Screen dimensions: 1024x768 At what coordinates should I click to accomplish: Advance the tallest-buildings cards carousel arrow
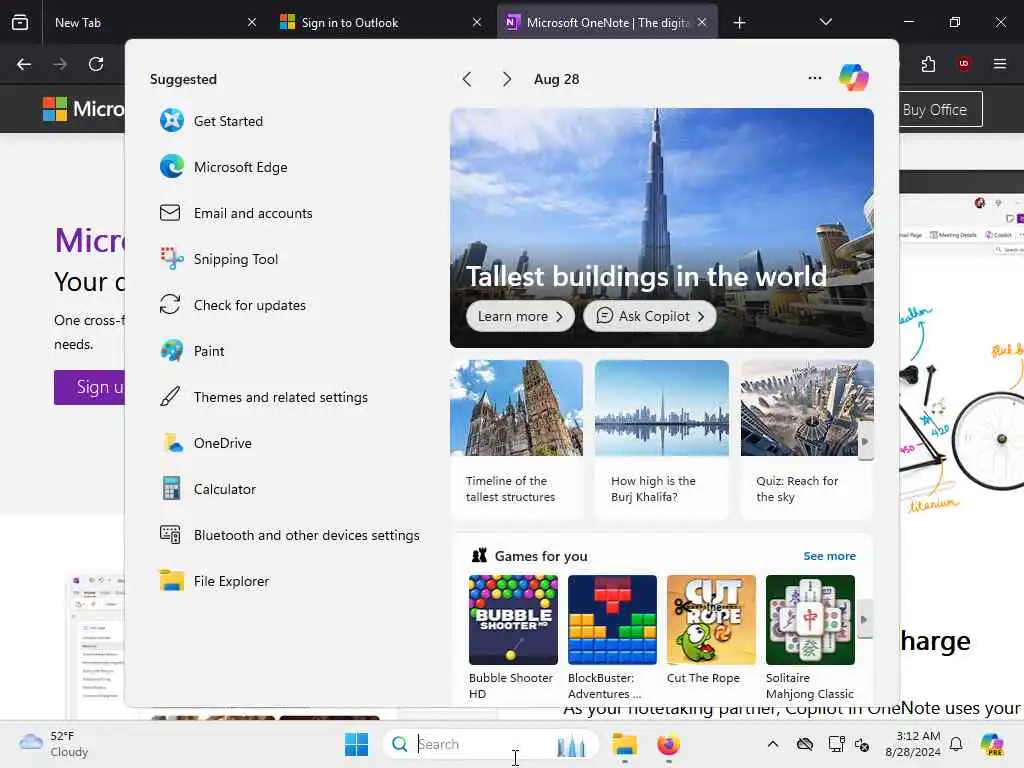point(865,441)
